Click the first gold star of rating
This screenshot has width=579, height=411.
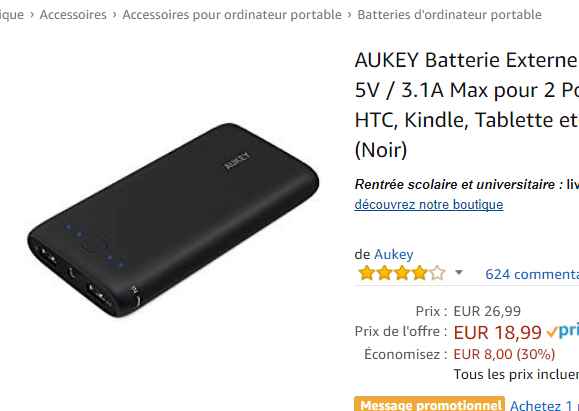point(366,273)
